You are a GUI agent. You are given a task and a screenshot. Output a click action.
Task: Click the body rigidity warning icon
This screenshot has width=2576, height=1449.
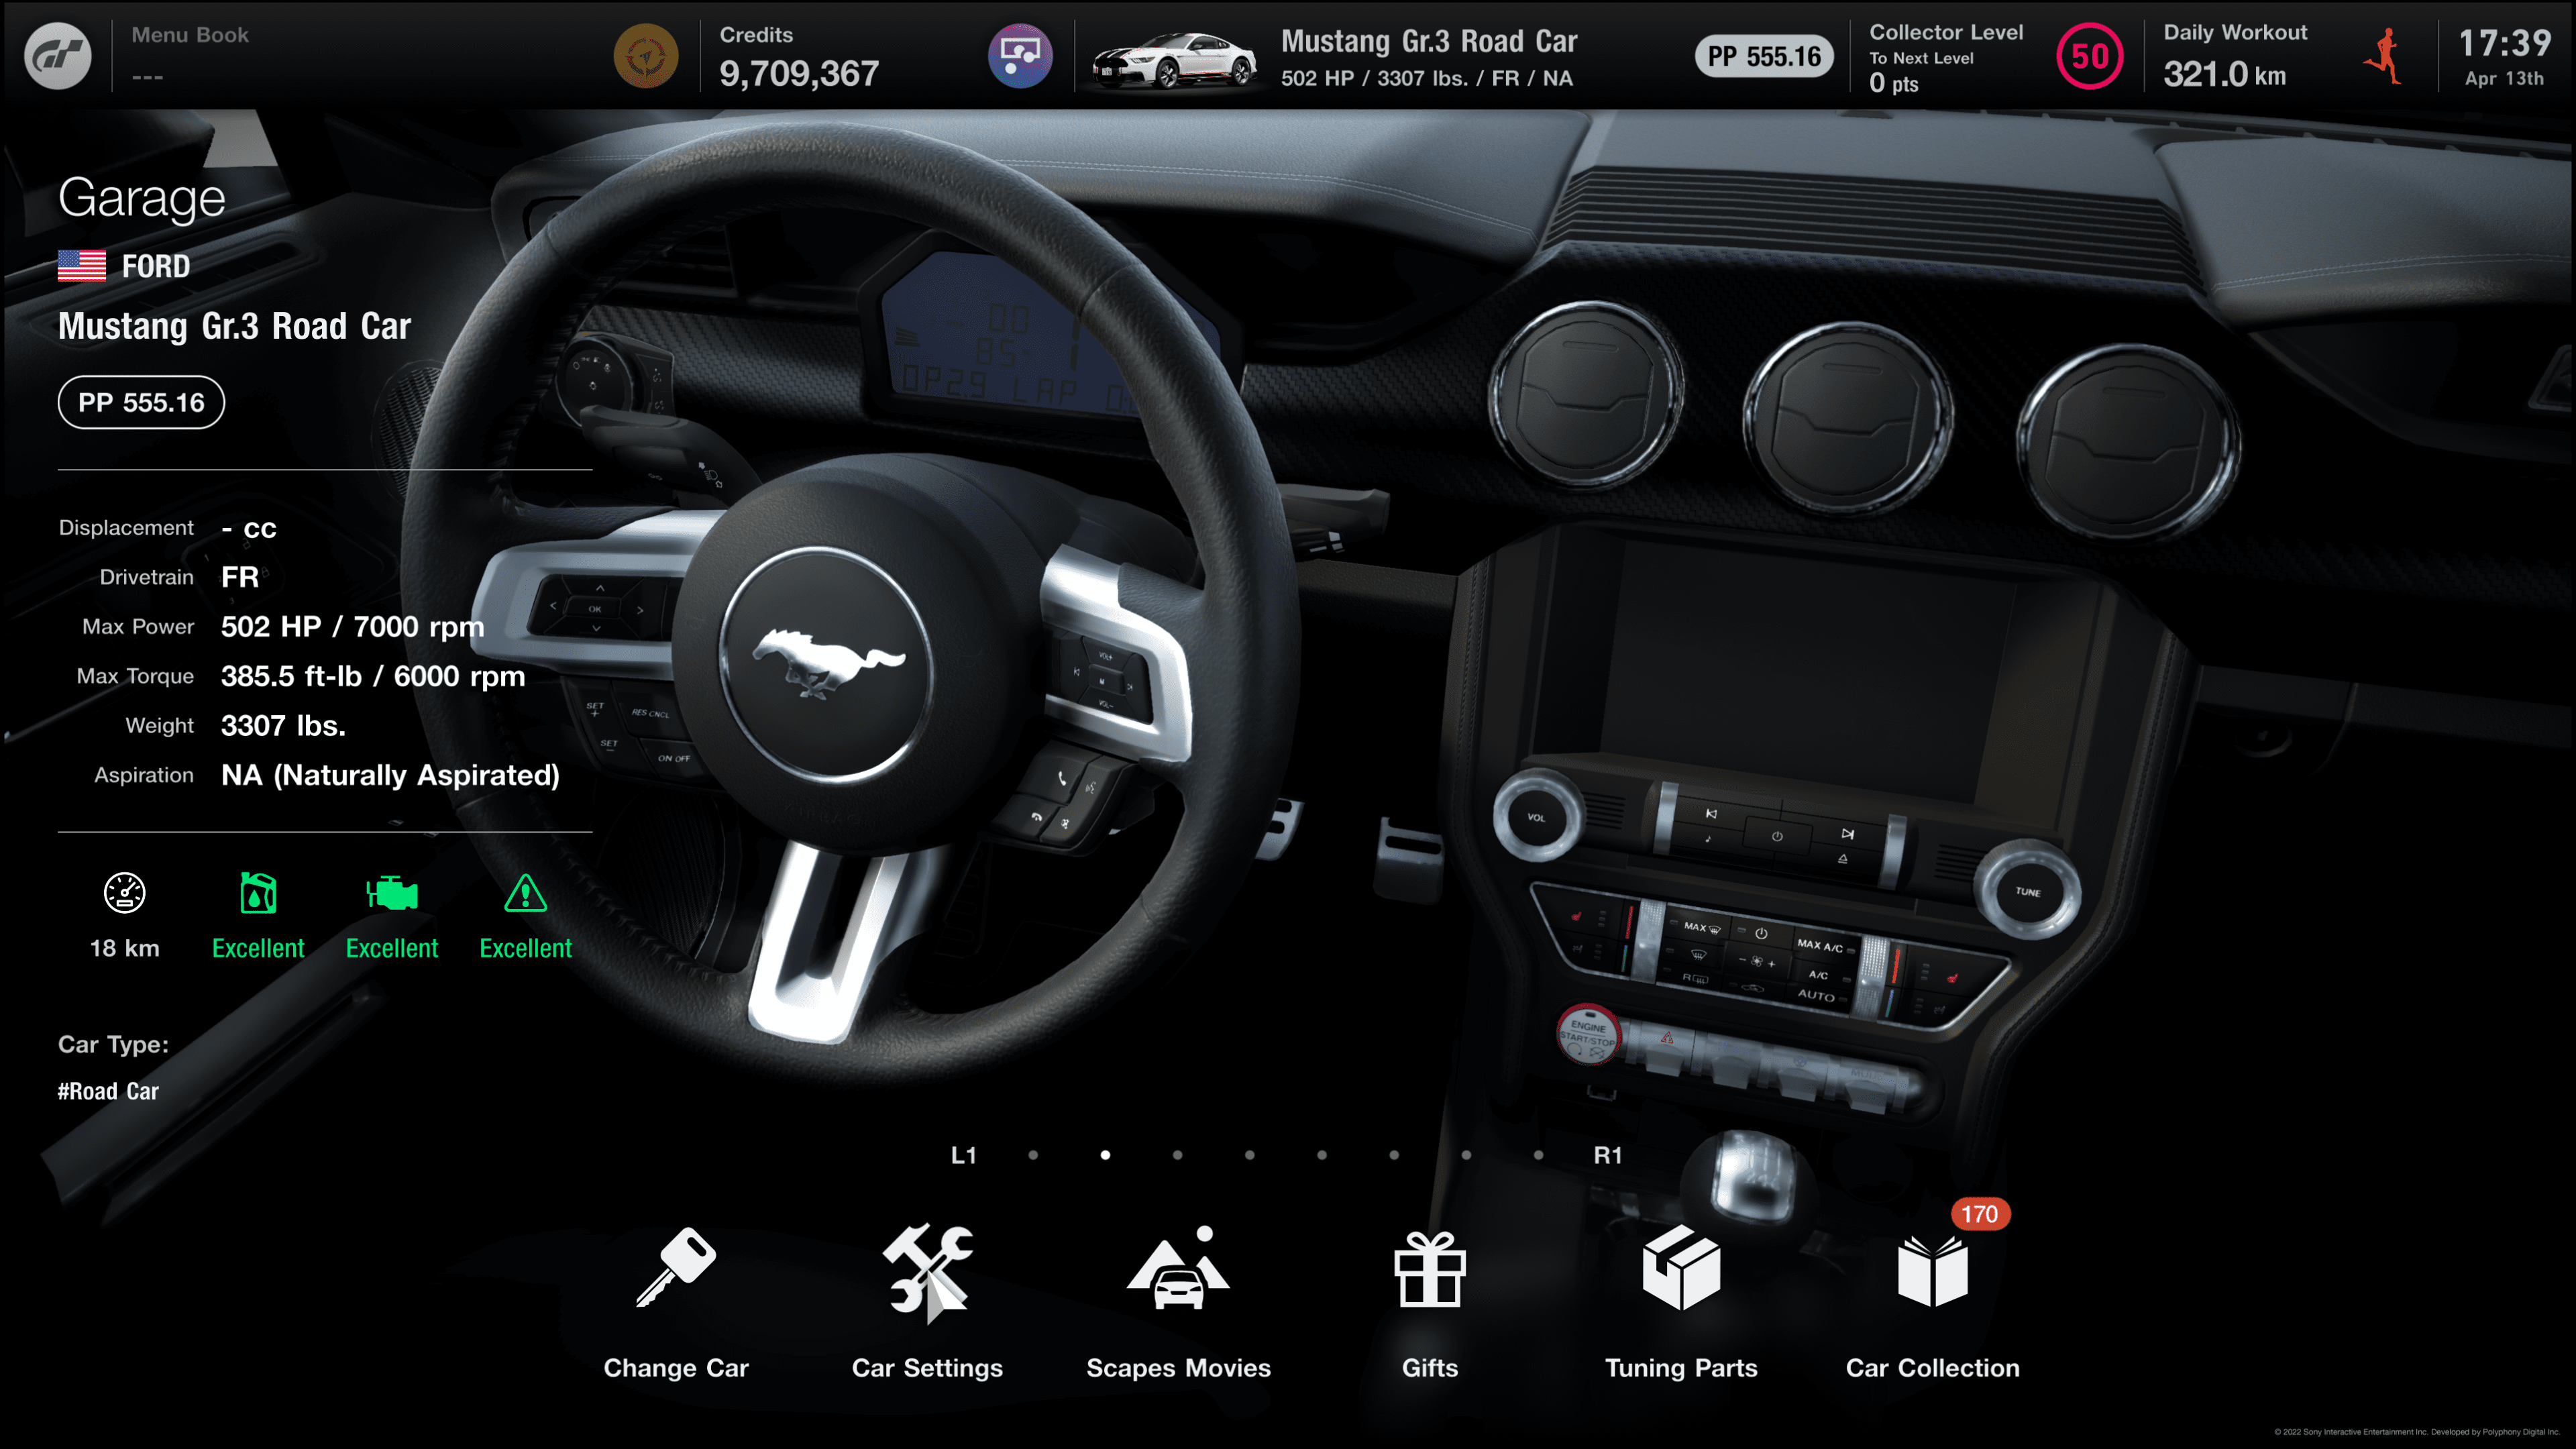click(526, 893)
